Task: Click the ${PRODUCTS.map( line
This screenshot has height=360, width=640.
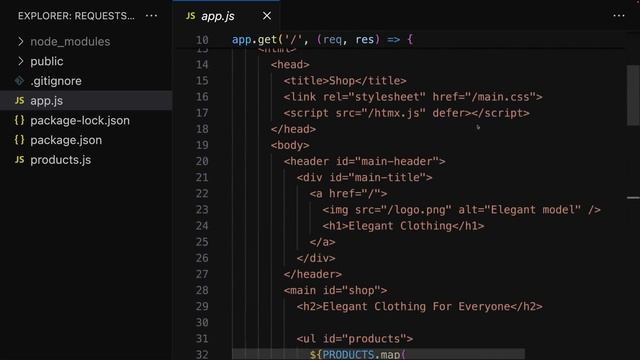Action: pos(358,354)
